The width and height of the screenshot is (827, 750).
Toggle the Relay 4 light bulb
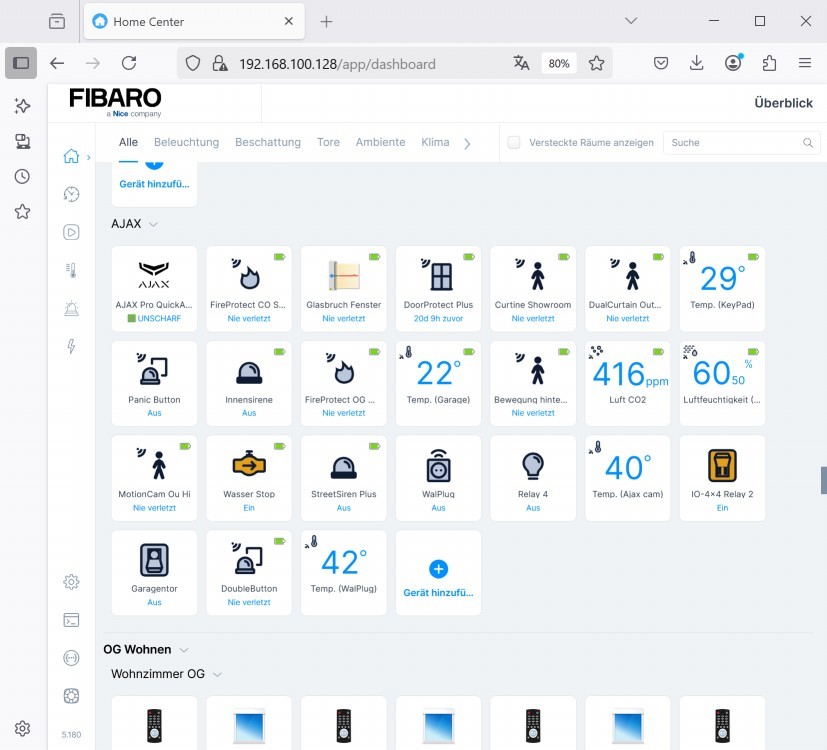pyautogui.click(x=533, y=466)
